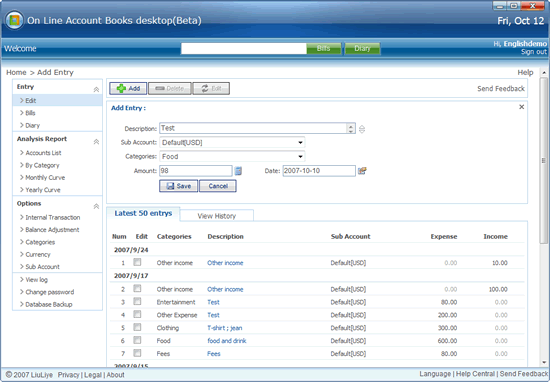Click the Add button with plus icon
Viewport: 550px width, 382px height.
[x=128, y=88]
